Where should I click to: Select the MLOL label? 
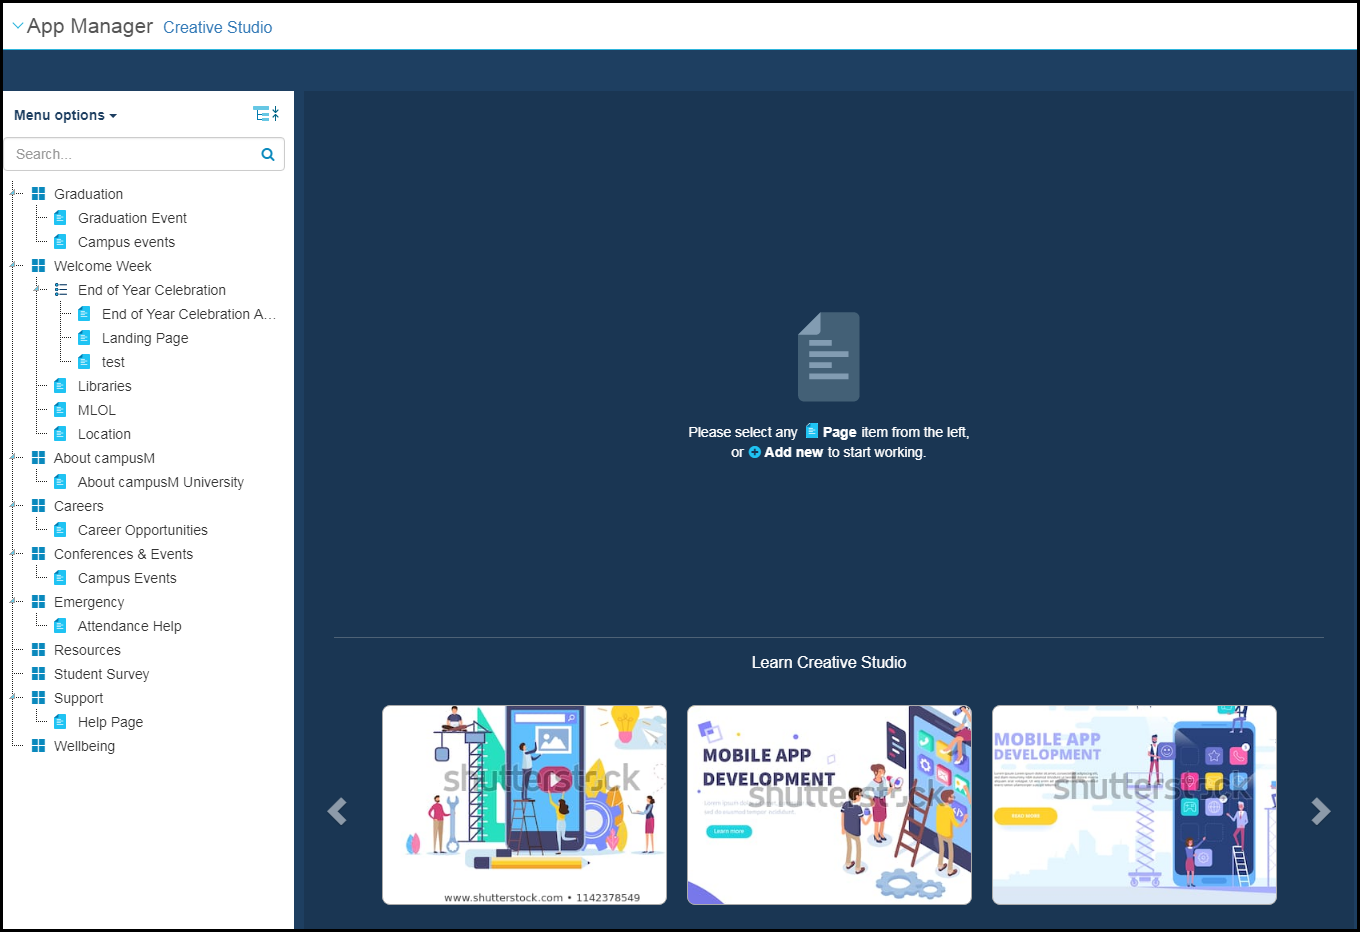(97, 410)
